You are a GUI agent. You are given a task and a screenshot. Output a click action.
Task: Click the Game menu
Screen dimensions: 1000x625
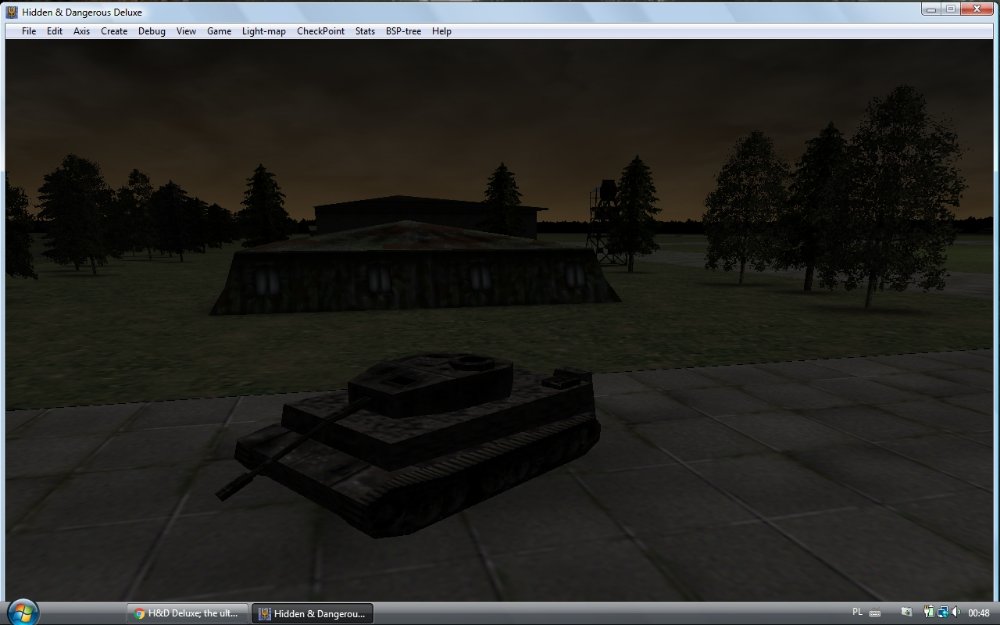pos(219,31)
